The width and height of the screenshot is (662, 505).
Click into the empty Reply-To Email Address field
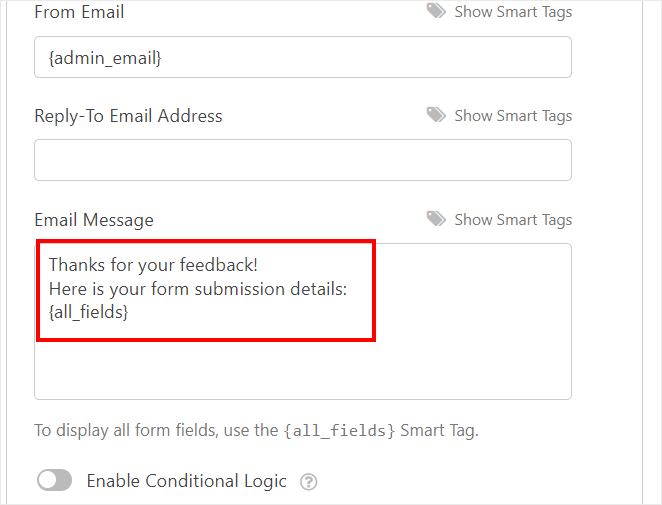click(x=302, y=160)
